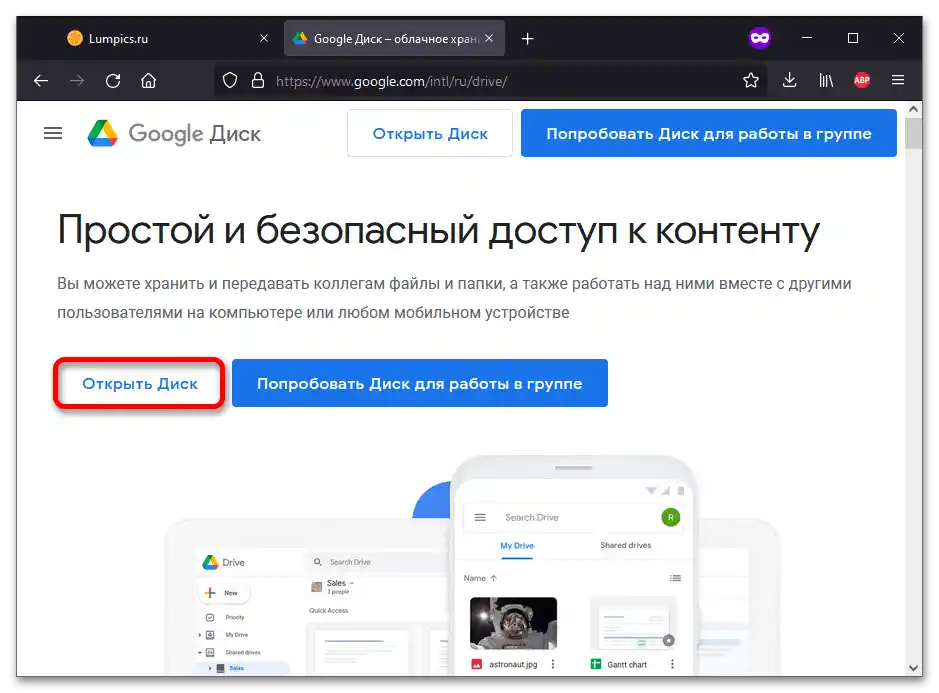
Task: Click the Adblock Plus extension icon
Action: (x=862, y=80)
